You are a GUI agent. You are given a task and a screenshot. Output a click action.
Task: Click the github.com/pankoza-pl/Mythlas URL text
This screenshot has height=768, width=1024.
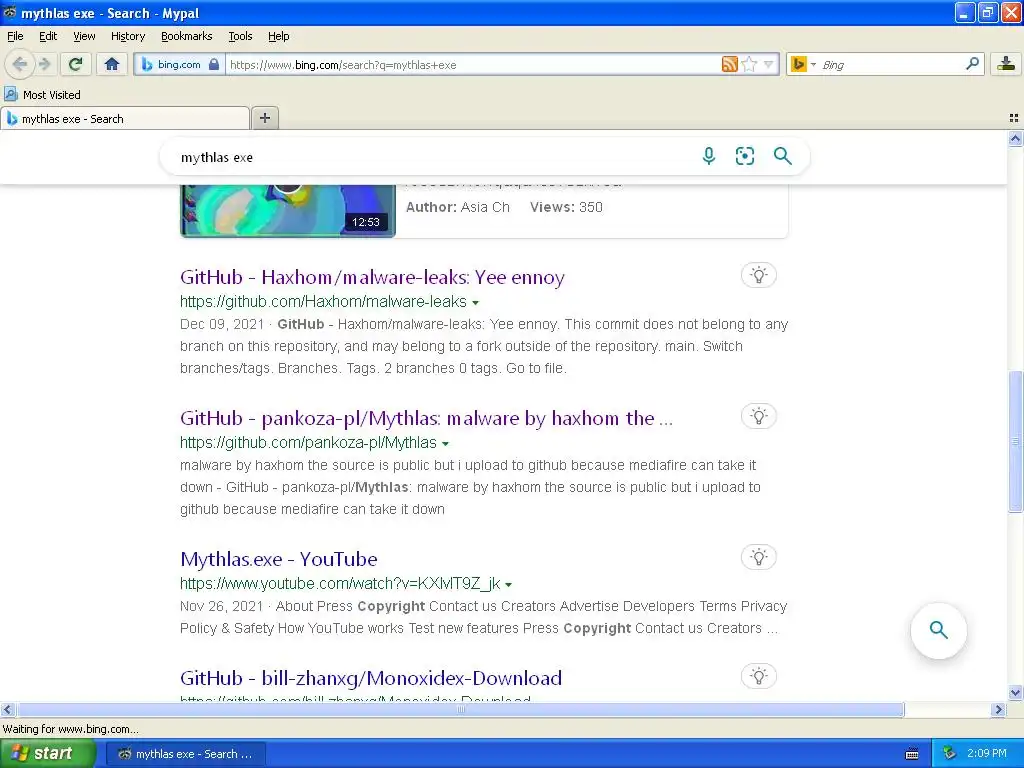pyautogui.click(x=308, y=442)
